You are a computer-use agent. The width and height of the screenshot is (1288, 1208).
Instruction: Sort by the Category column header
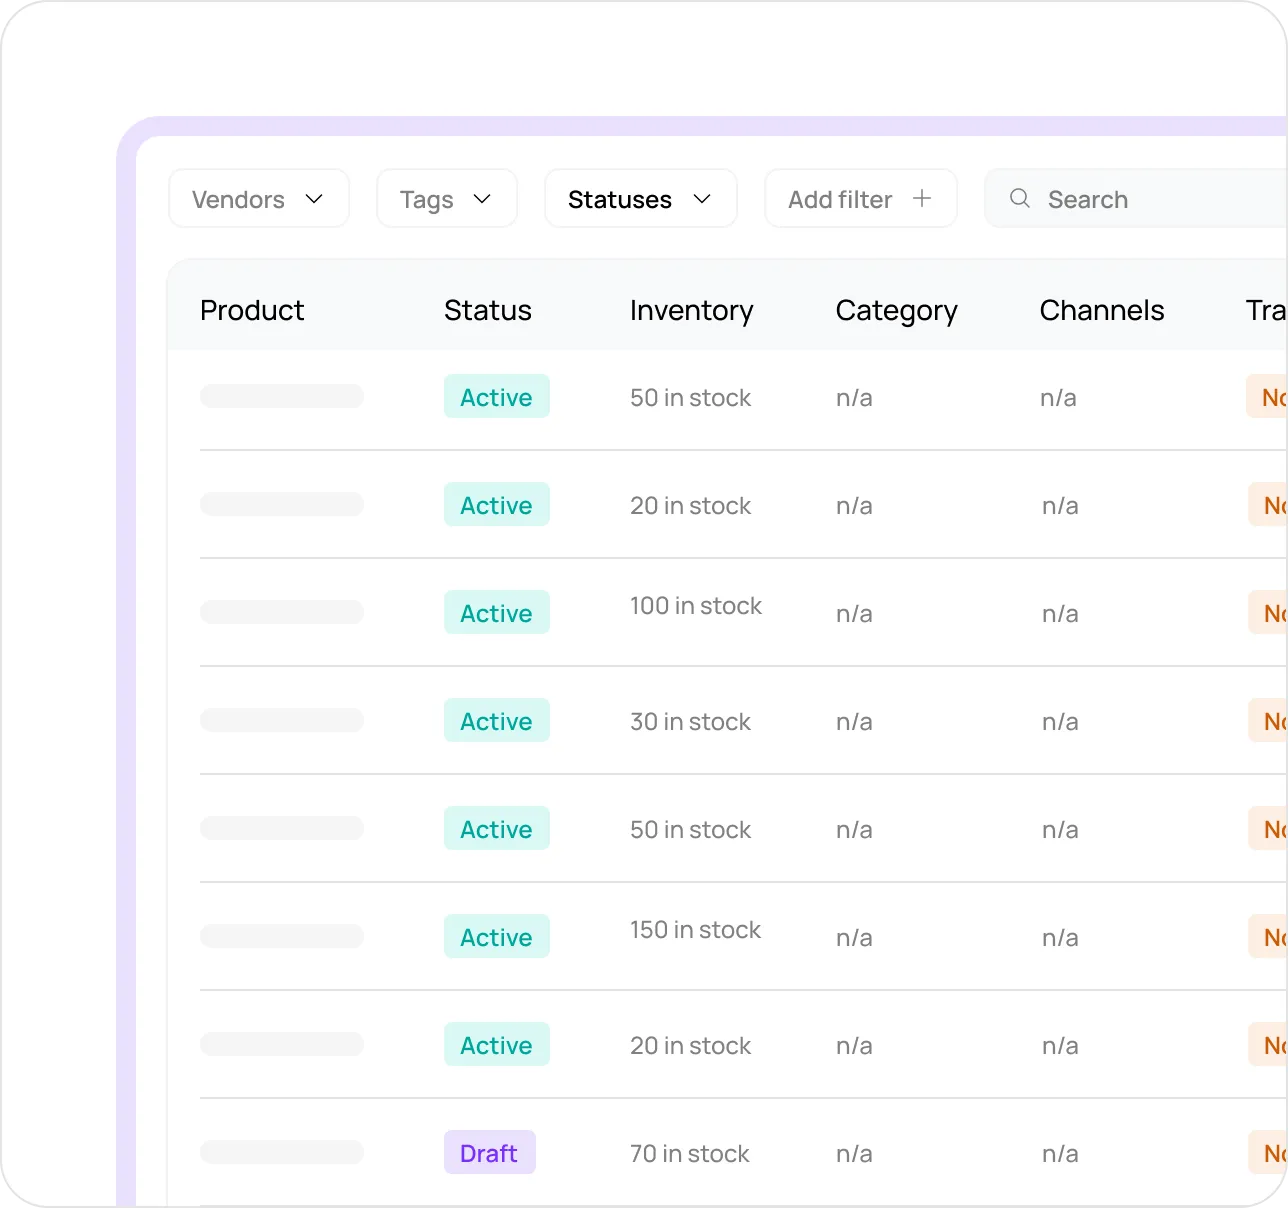(x=897, y=311)
